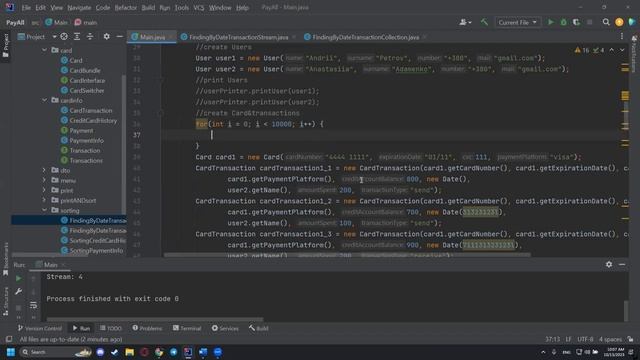640x360 pixels.
Task: Hide the Run tool window
Action: pos(622,264)
